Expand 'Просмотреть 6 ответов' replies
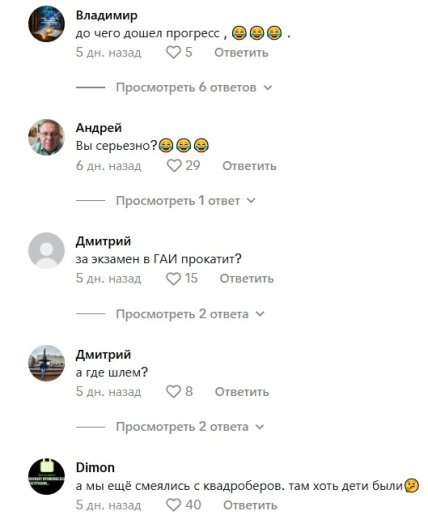The width and height of the screenshot is (428, 528). click(194, 88)
